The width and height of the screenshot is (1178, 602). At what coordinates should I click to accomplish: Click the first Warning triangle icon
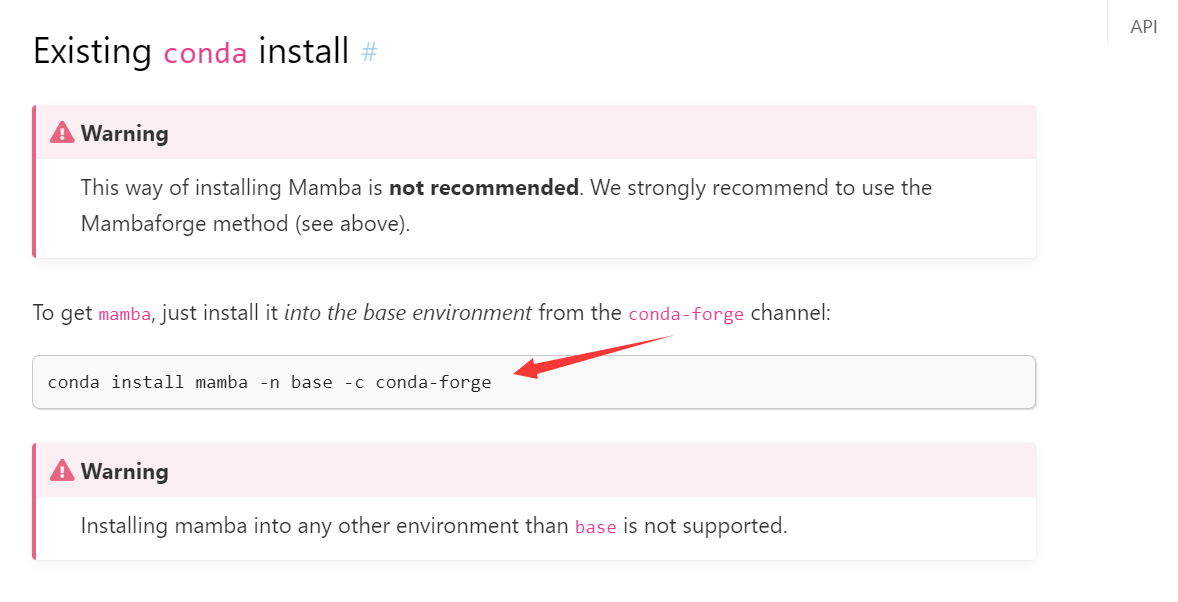(x=62, y=132)
